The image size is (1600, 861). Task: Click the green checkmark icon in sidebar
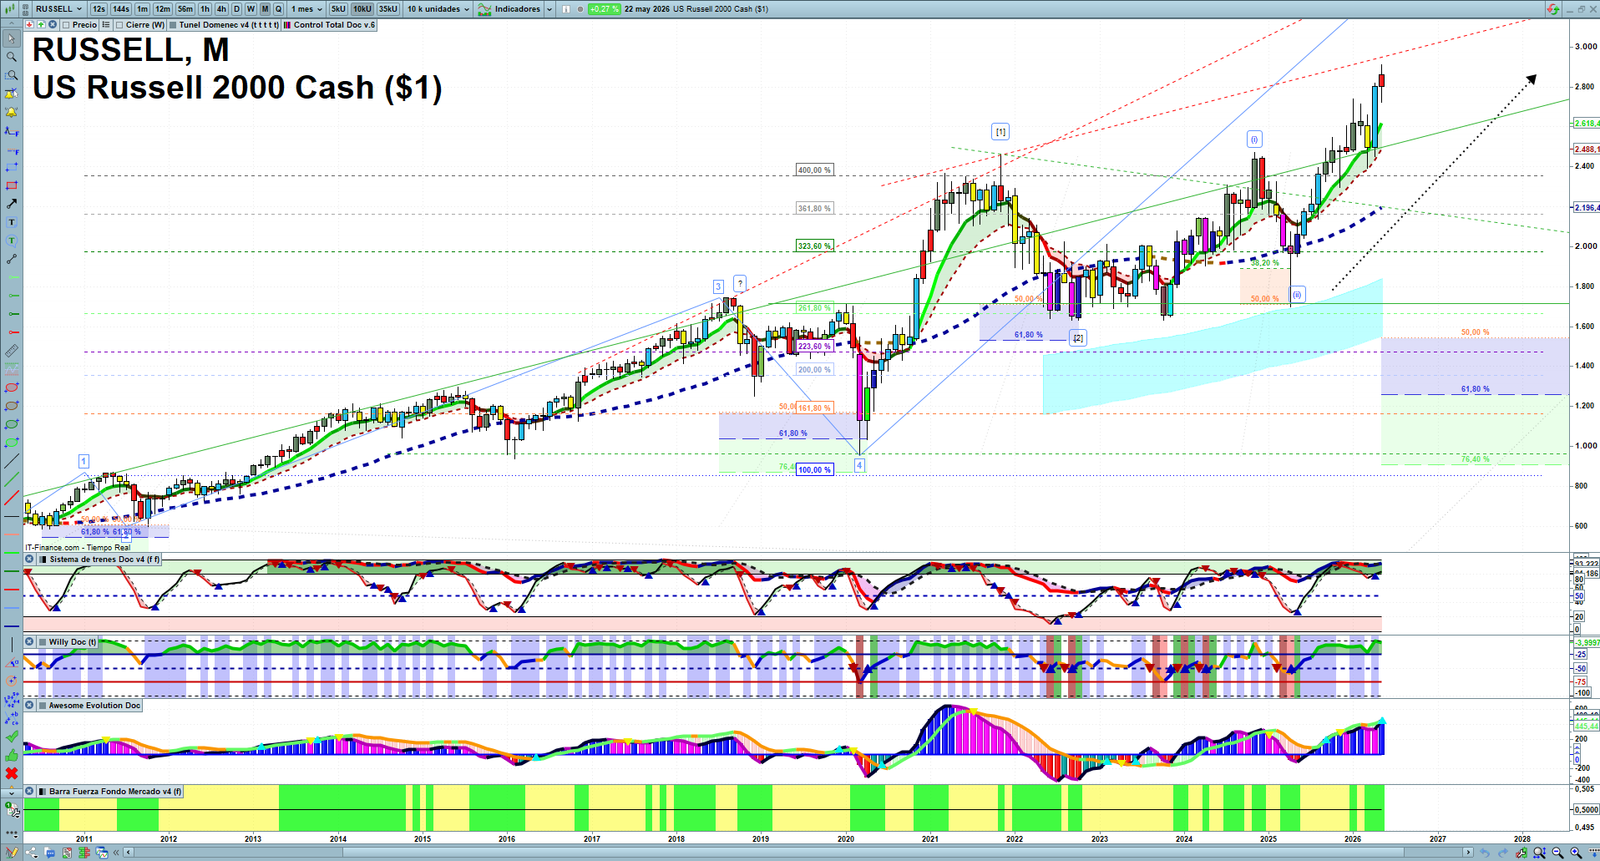12,737
